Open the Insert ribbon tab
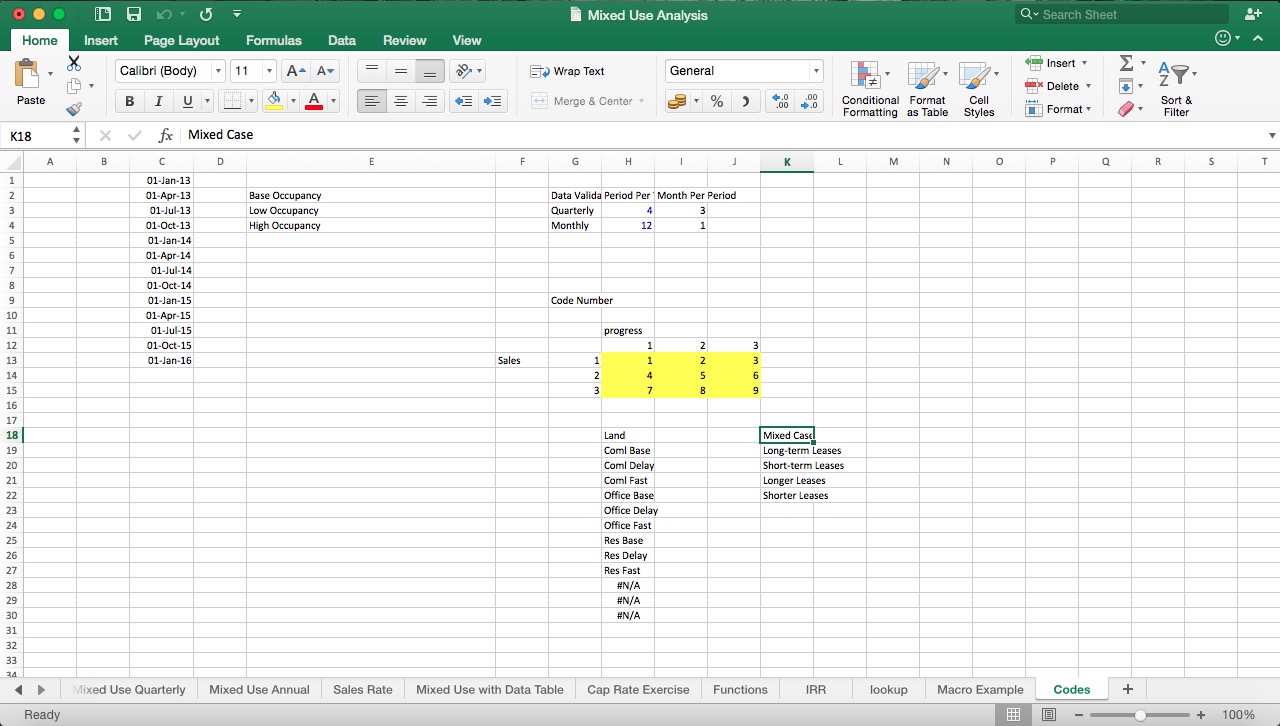Viewport: 1280px width, 726px height. coord(100,40)
